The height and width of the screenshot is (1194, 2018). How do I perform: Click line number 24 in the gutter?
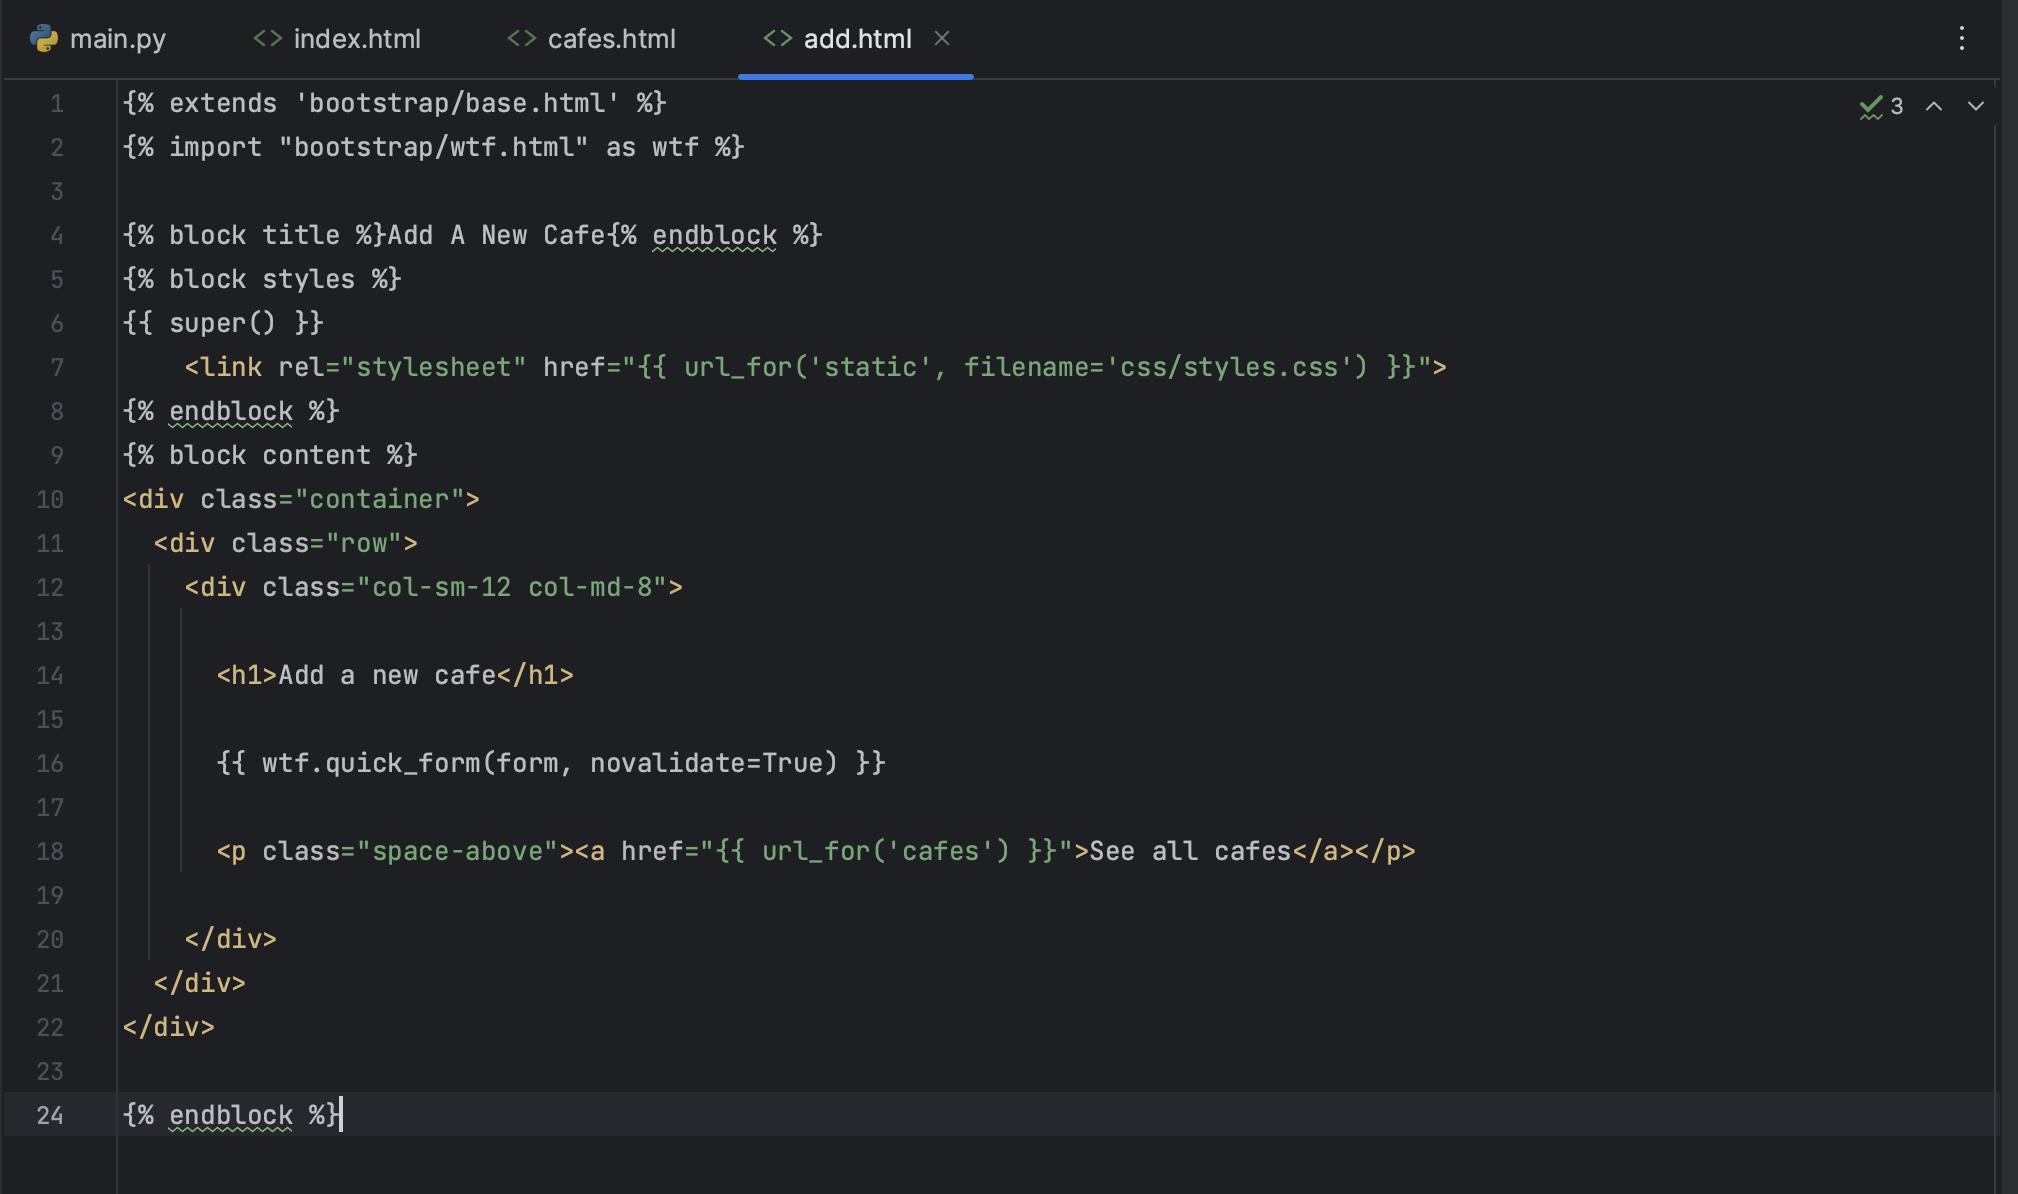pos(50,1115)
